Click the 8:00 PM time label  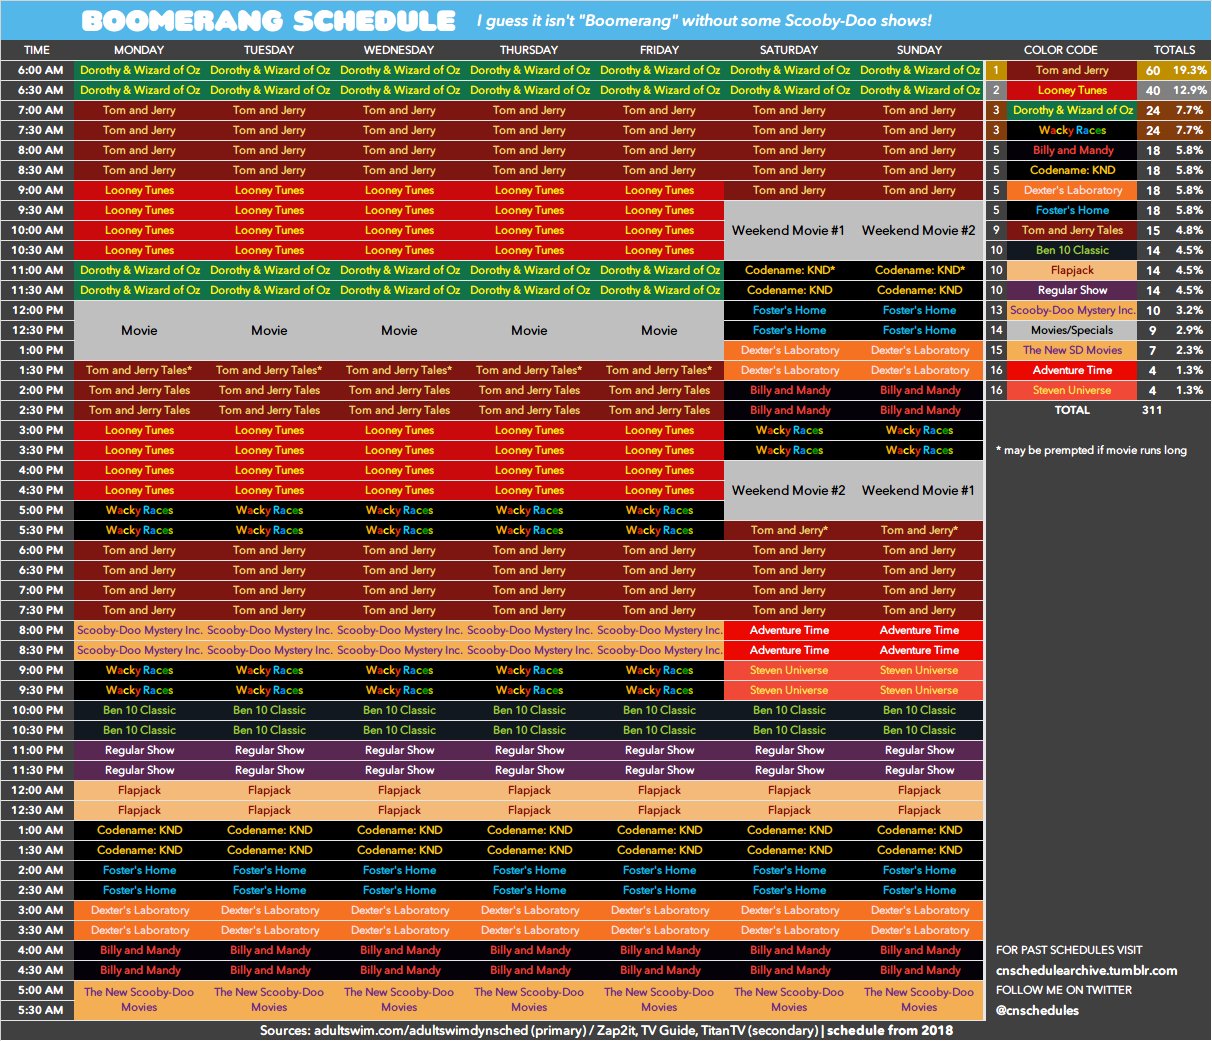[37, 630]
